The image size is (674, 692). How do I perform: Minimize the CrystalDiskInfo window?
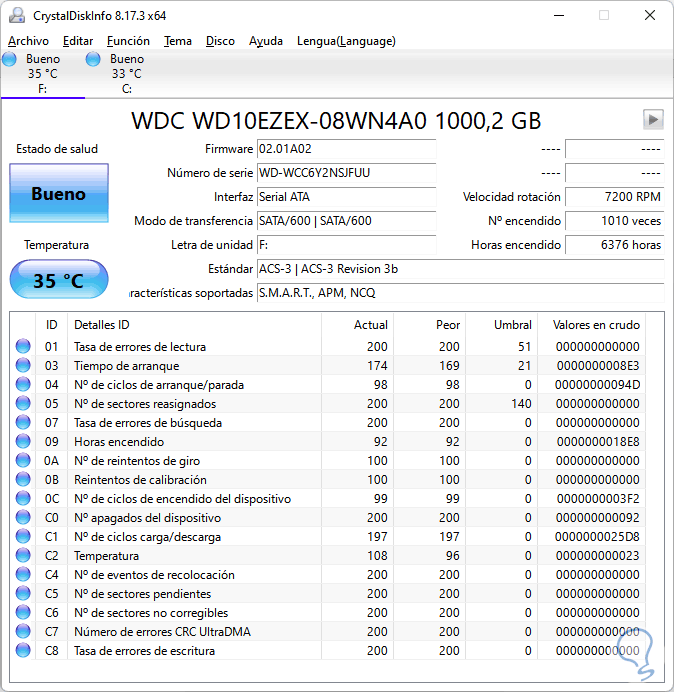click(559, 15)
